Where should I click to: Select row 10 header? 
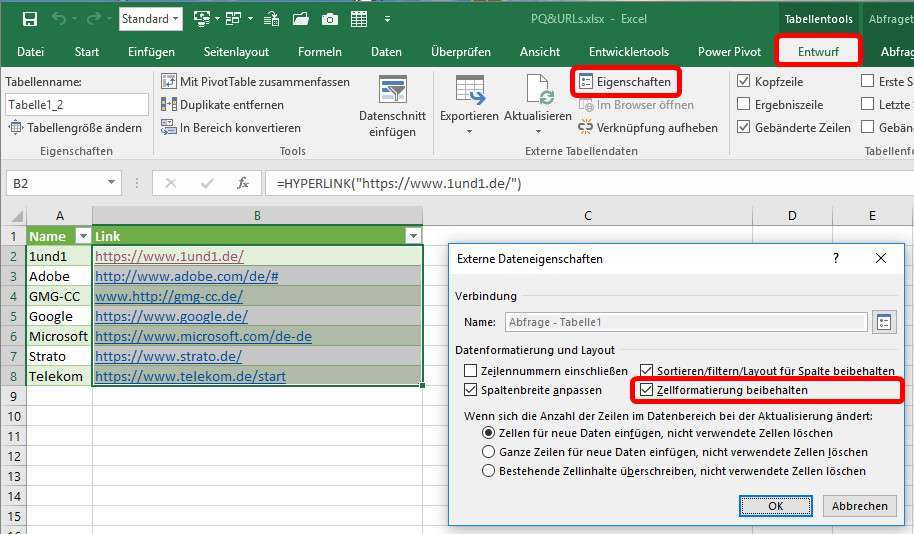14,416
